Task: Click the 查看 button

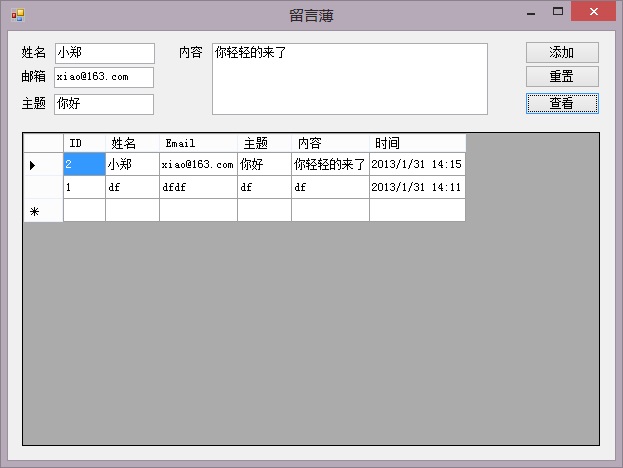Action: 562,103
